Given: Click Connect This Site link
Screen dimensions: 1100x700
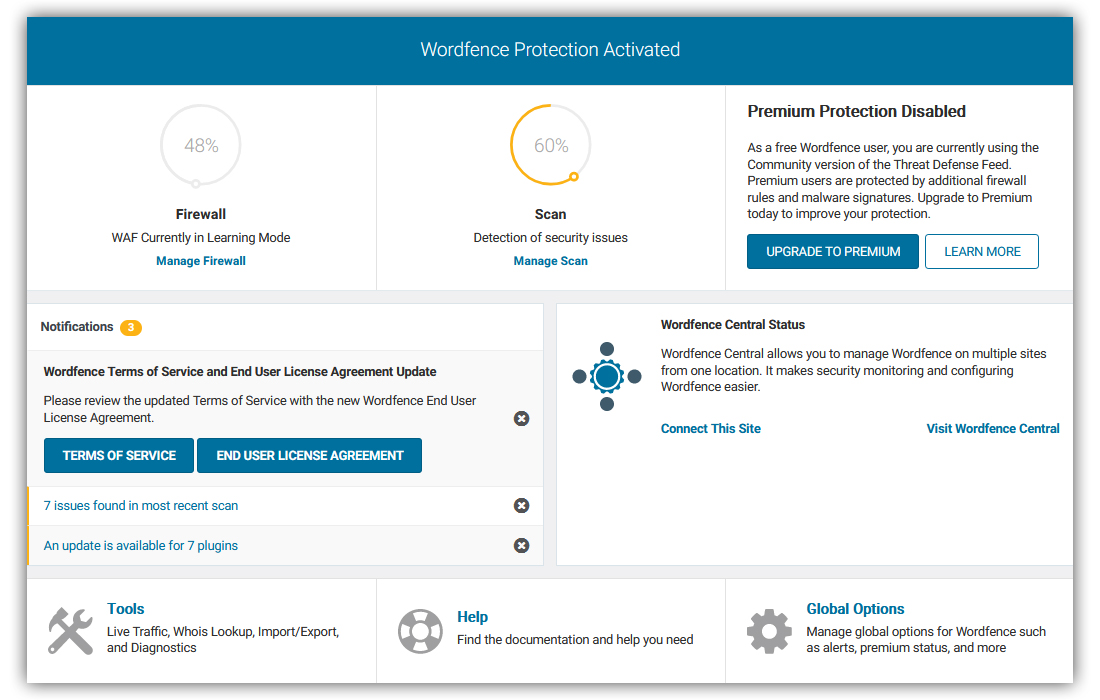Looking at the screenshot, I should coord(711,429).
